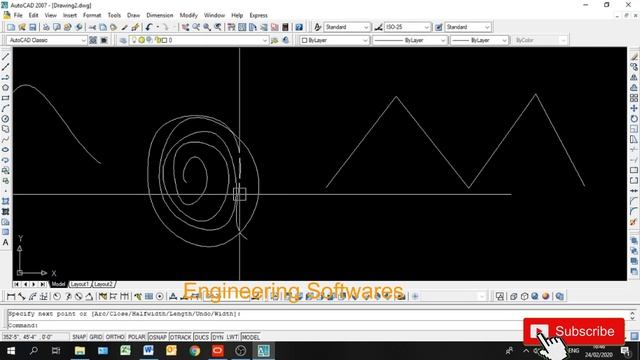The image size is (640, 360).
Task: Select the Rectangle tool
Action: coord(5,98)
